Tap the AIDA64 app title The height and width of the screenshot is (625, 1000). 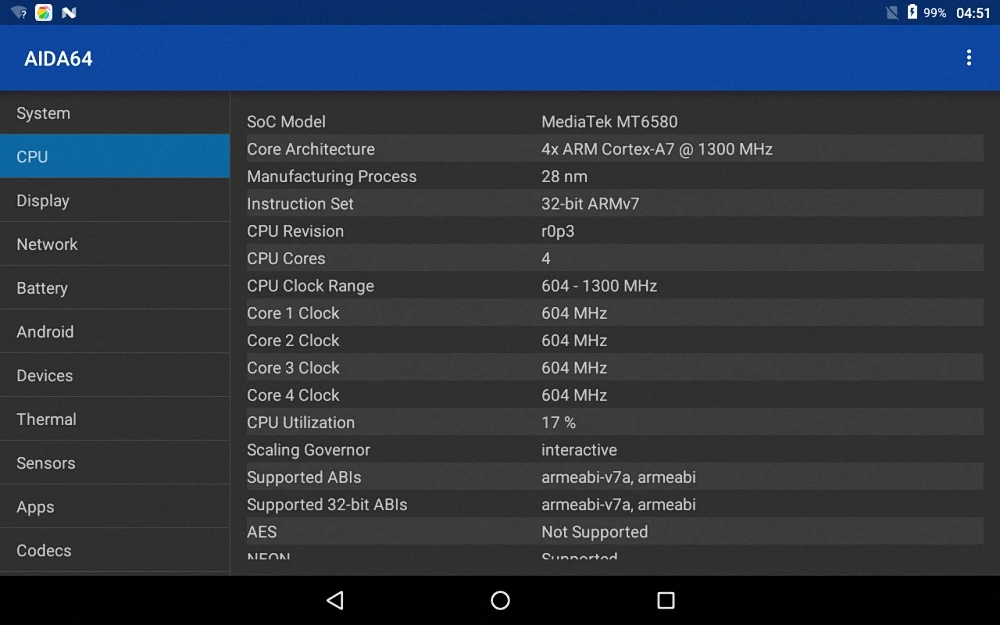coord(58,59)
